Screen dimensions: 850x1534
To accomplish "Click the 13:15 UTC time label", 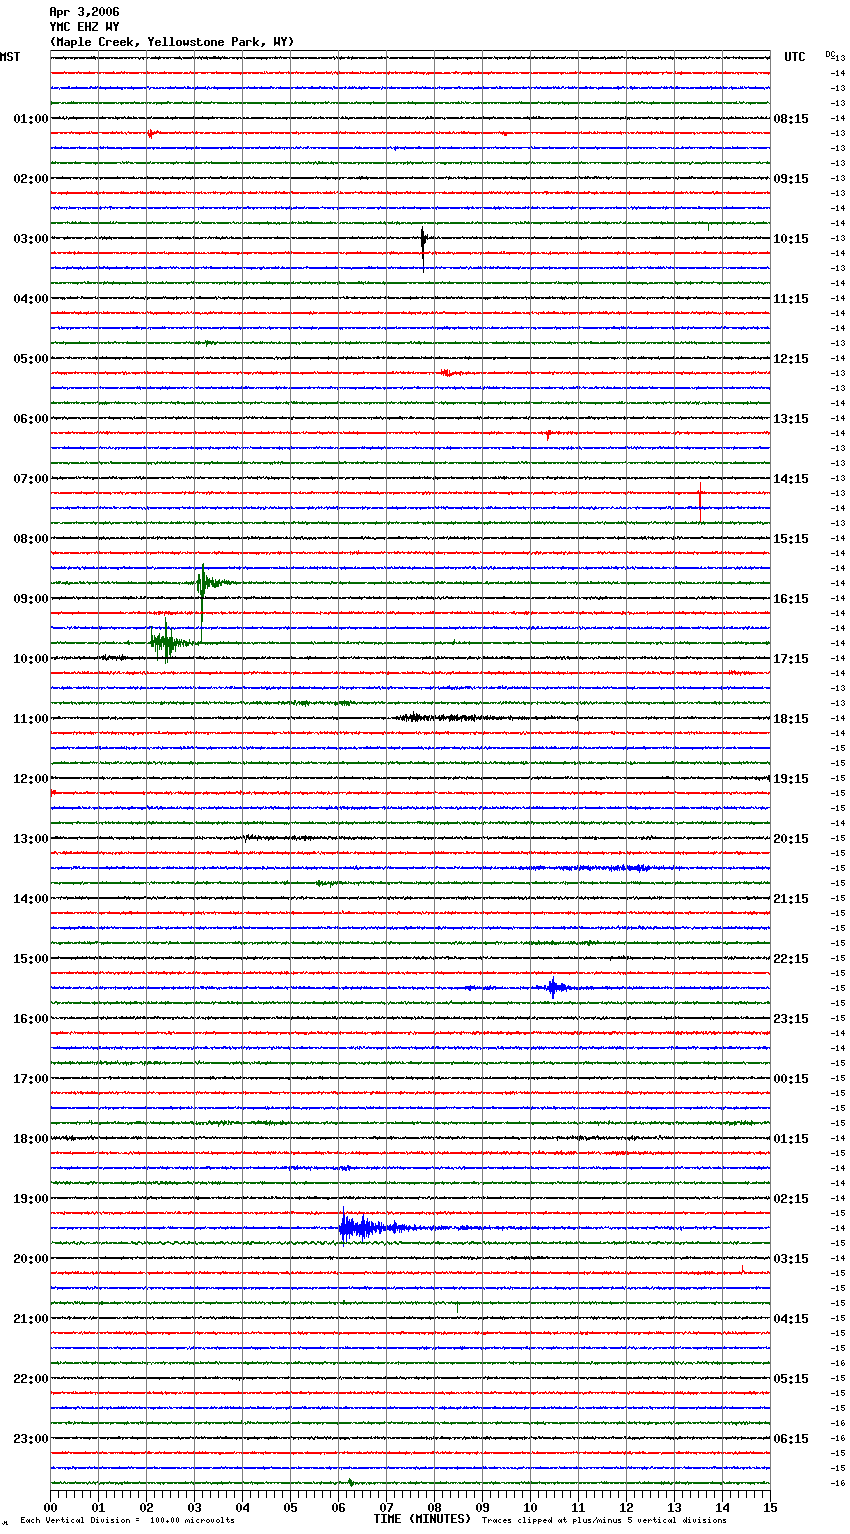I will pos(791,419).
